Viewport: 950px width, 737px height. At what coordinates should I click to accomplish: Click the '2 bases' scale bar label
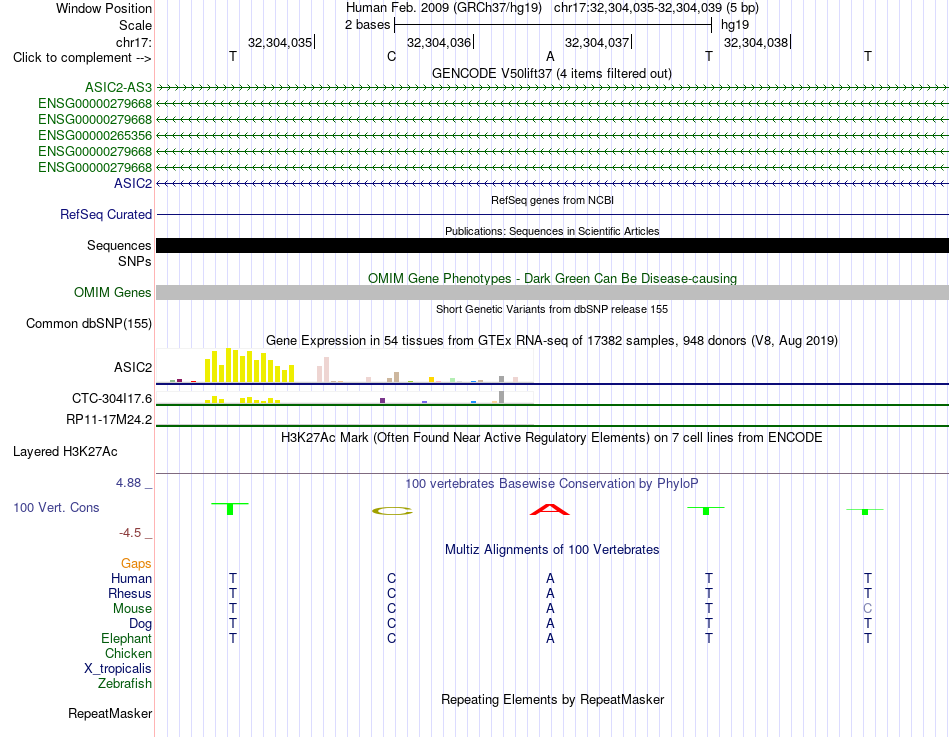[x=368, y=25]
